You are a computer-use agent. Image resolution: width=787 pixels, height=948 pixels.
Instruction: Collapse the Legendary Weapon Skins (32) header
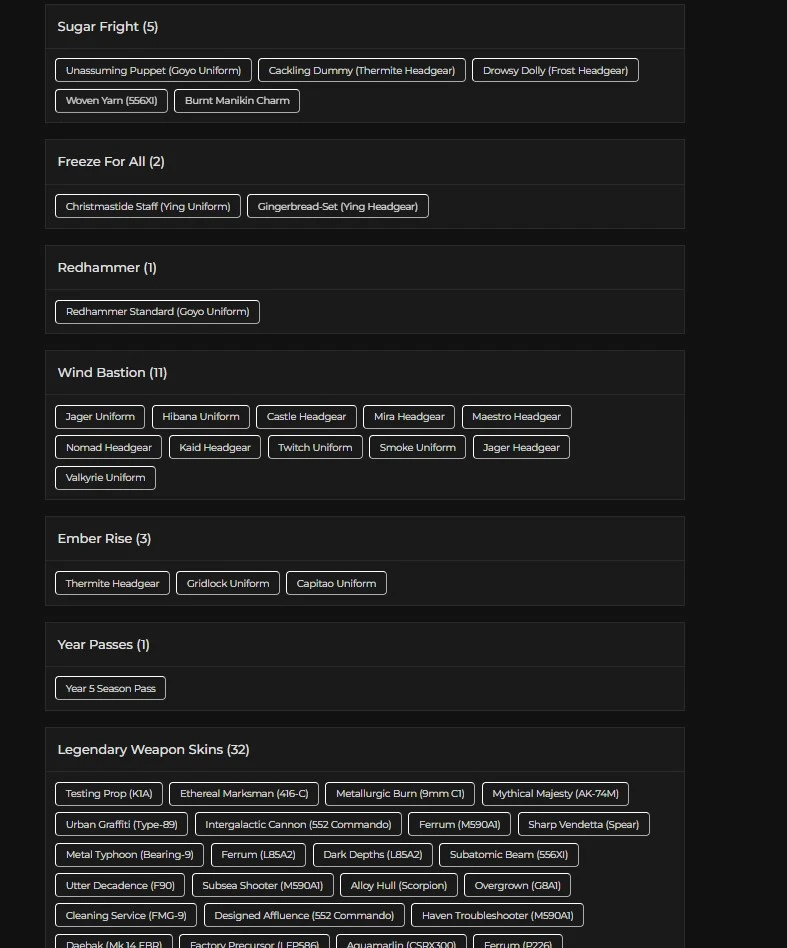click(153, 750)
